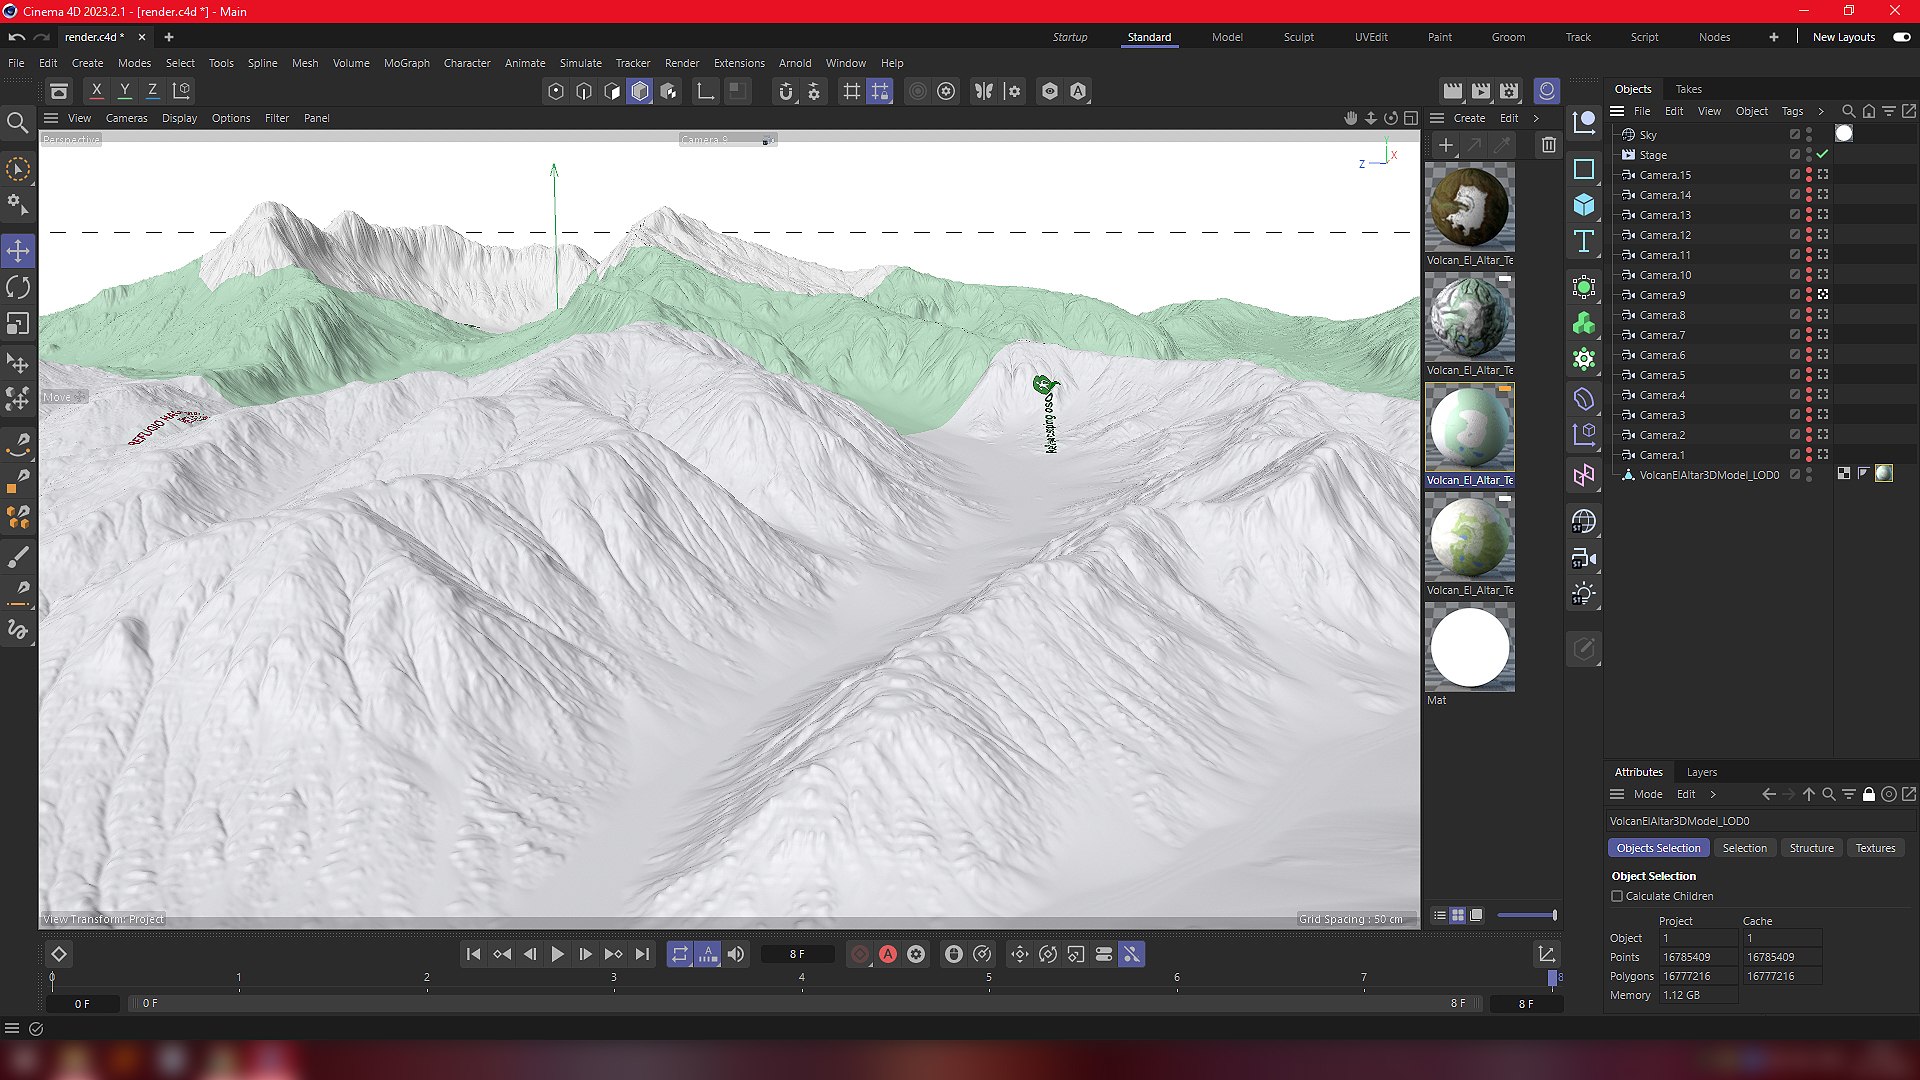This screenshot has width=1920, height=1080.
Task: Adjust material thumbnail size slider
Action: [x=1527, y=916]
